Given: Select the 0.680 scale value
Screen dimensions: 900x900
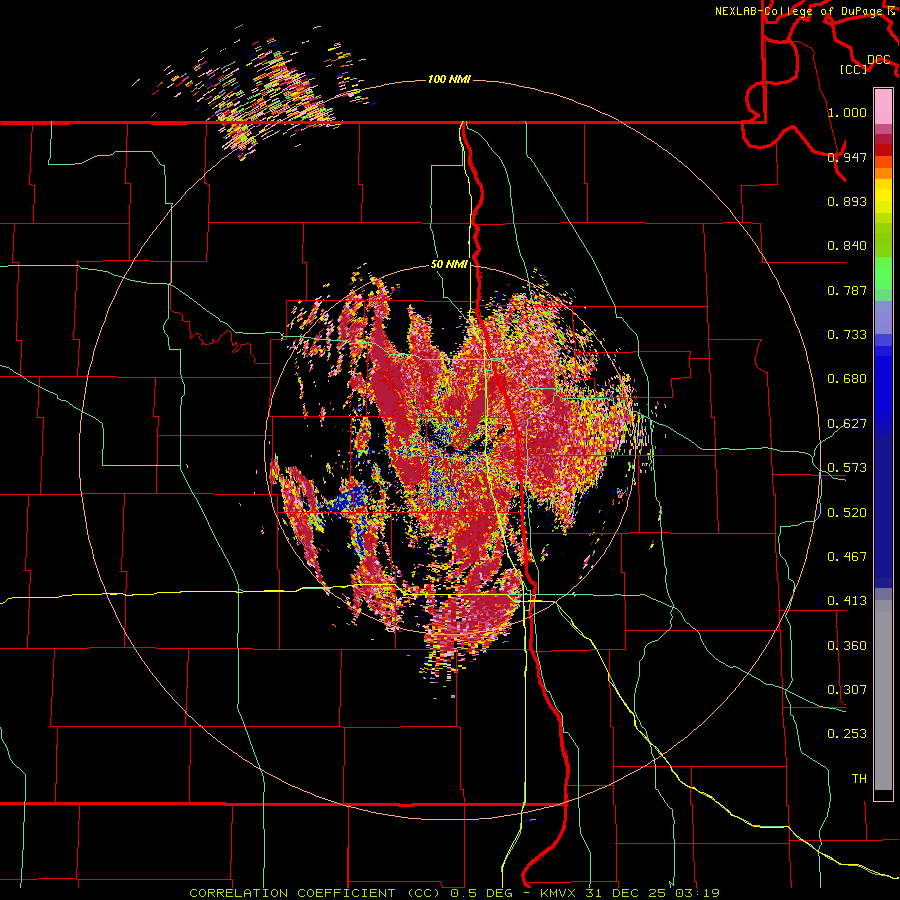Looking at the screenshot, I should click(x=847, y=379).
